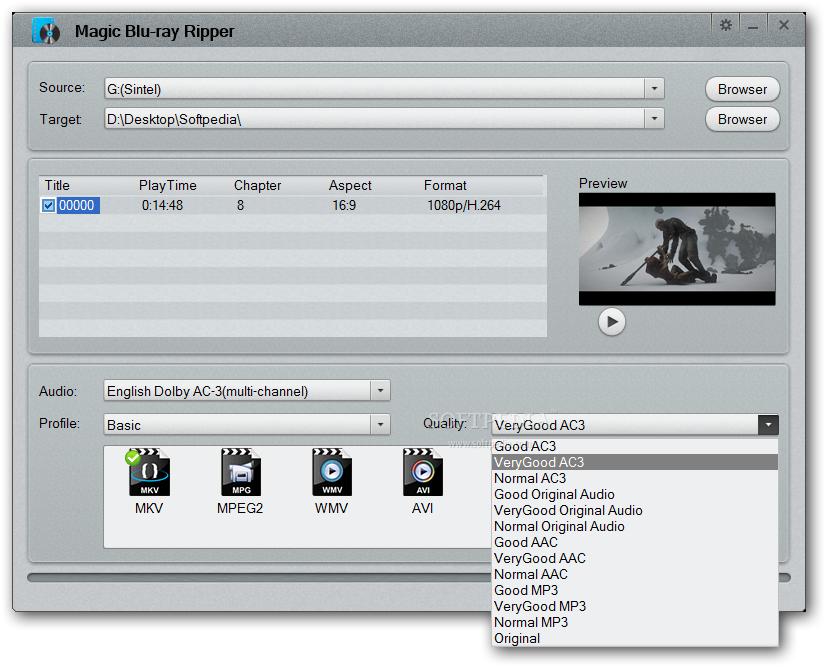Pick Normal Original Audio option

[635, 526]
